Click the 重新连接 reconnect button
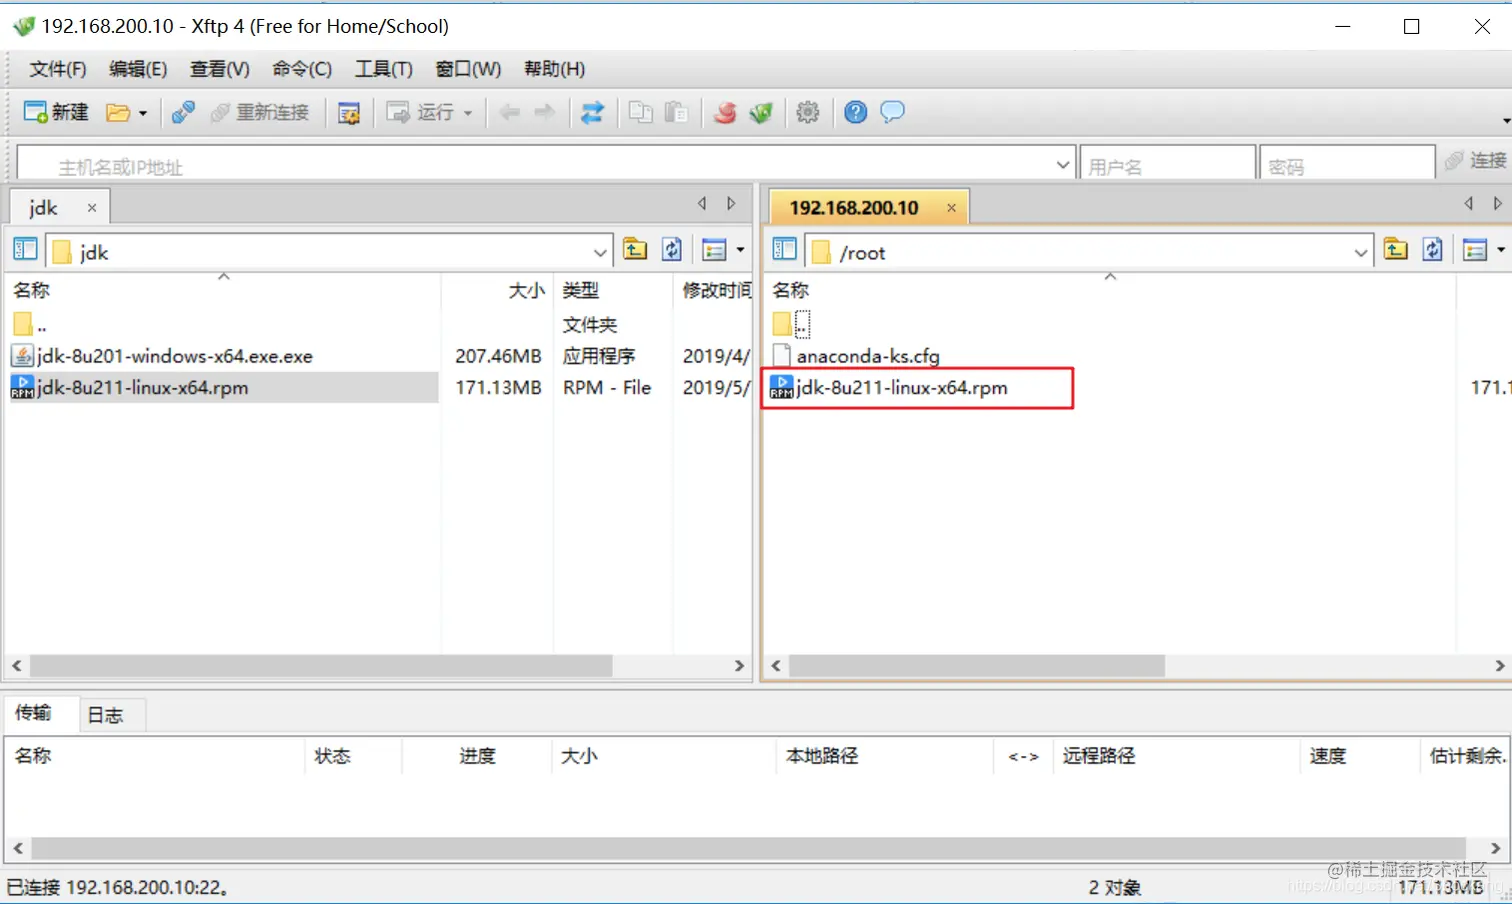 click(x=260, y=112)
